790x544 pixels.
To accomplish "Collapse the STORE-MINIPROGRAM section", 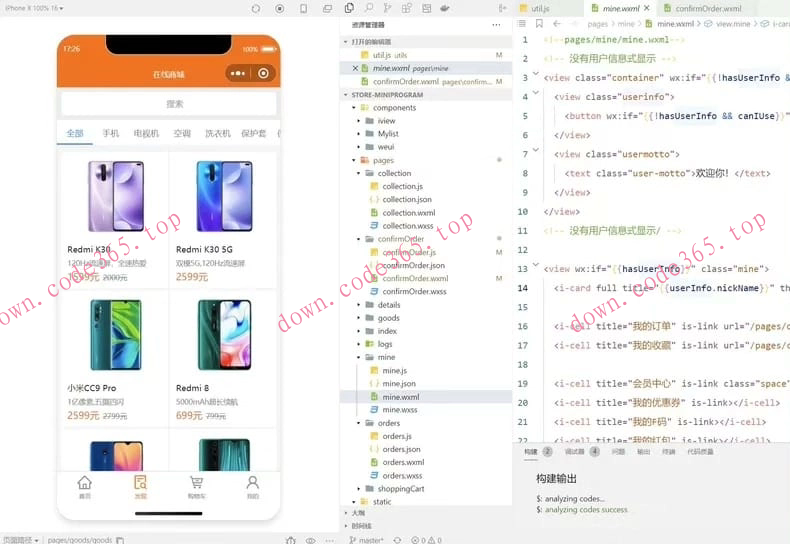I will (346, 95).
